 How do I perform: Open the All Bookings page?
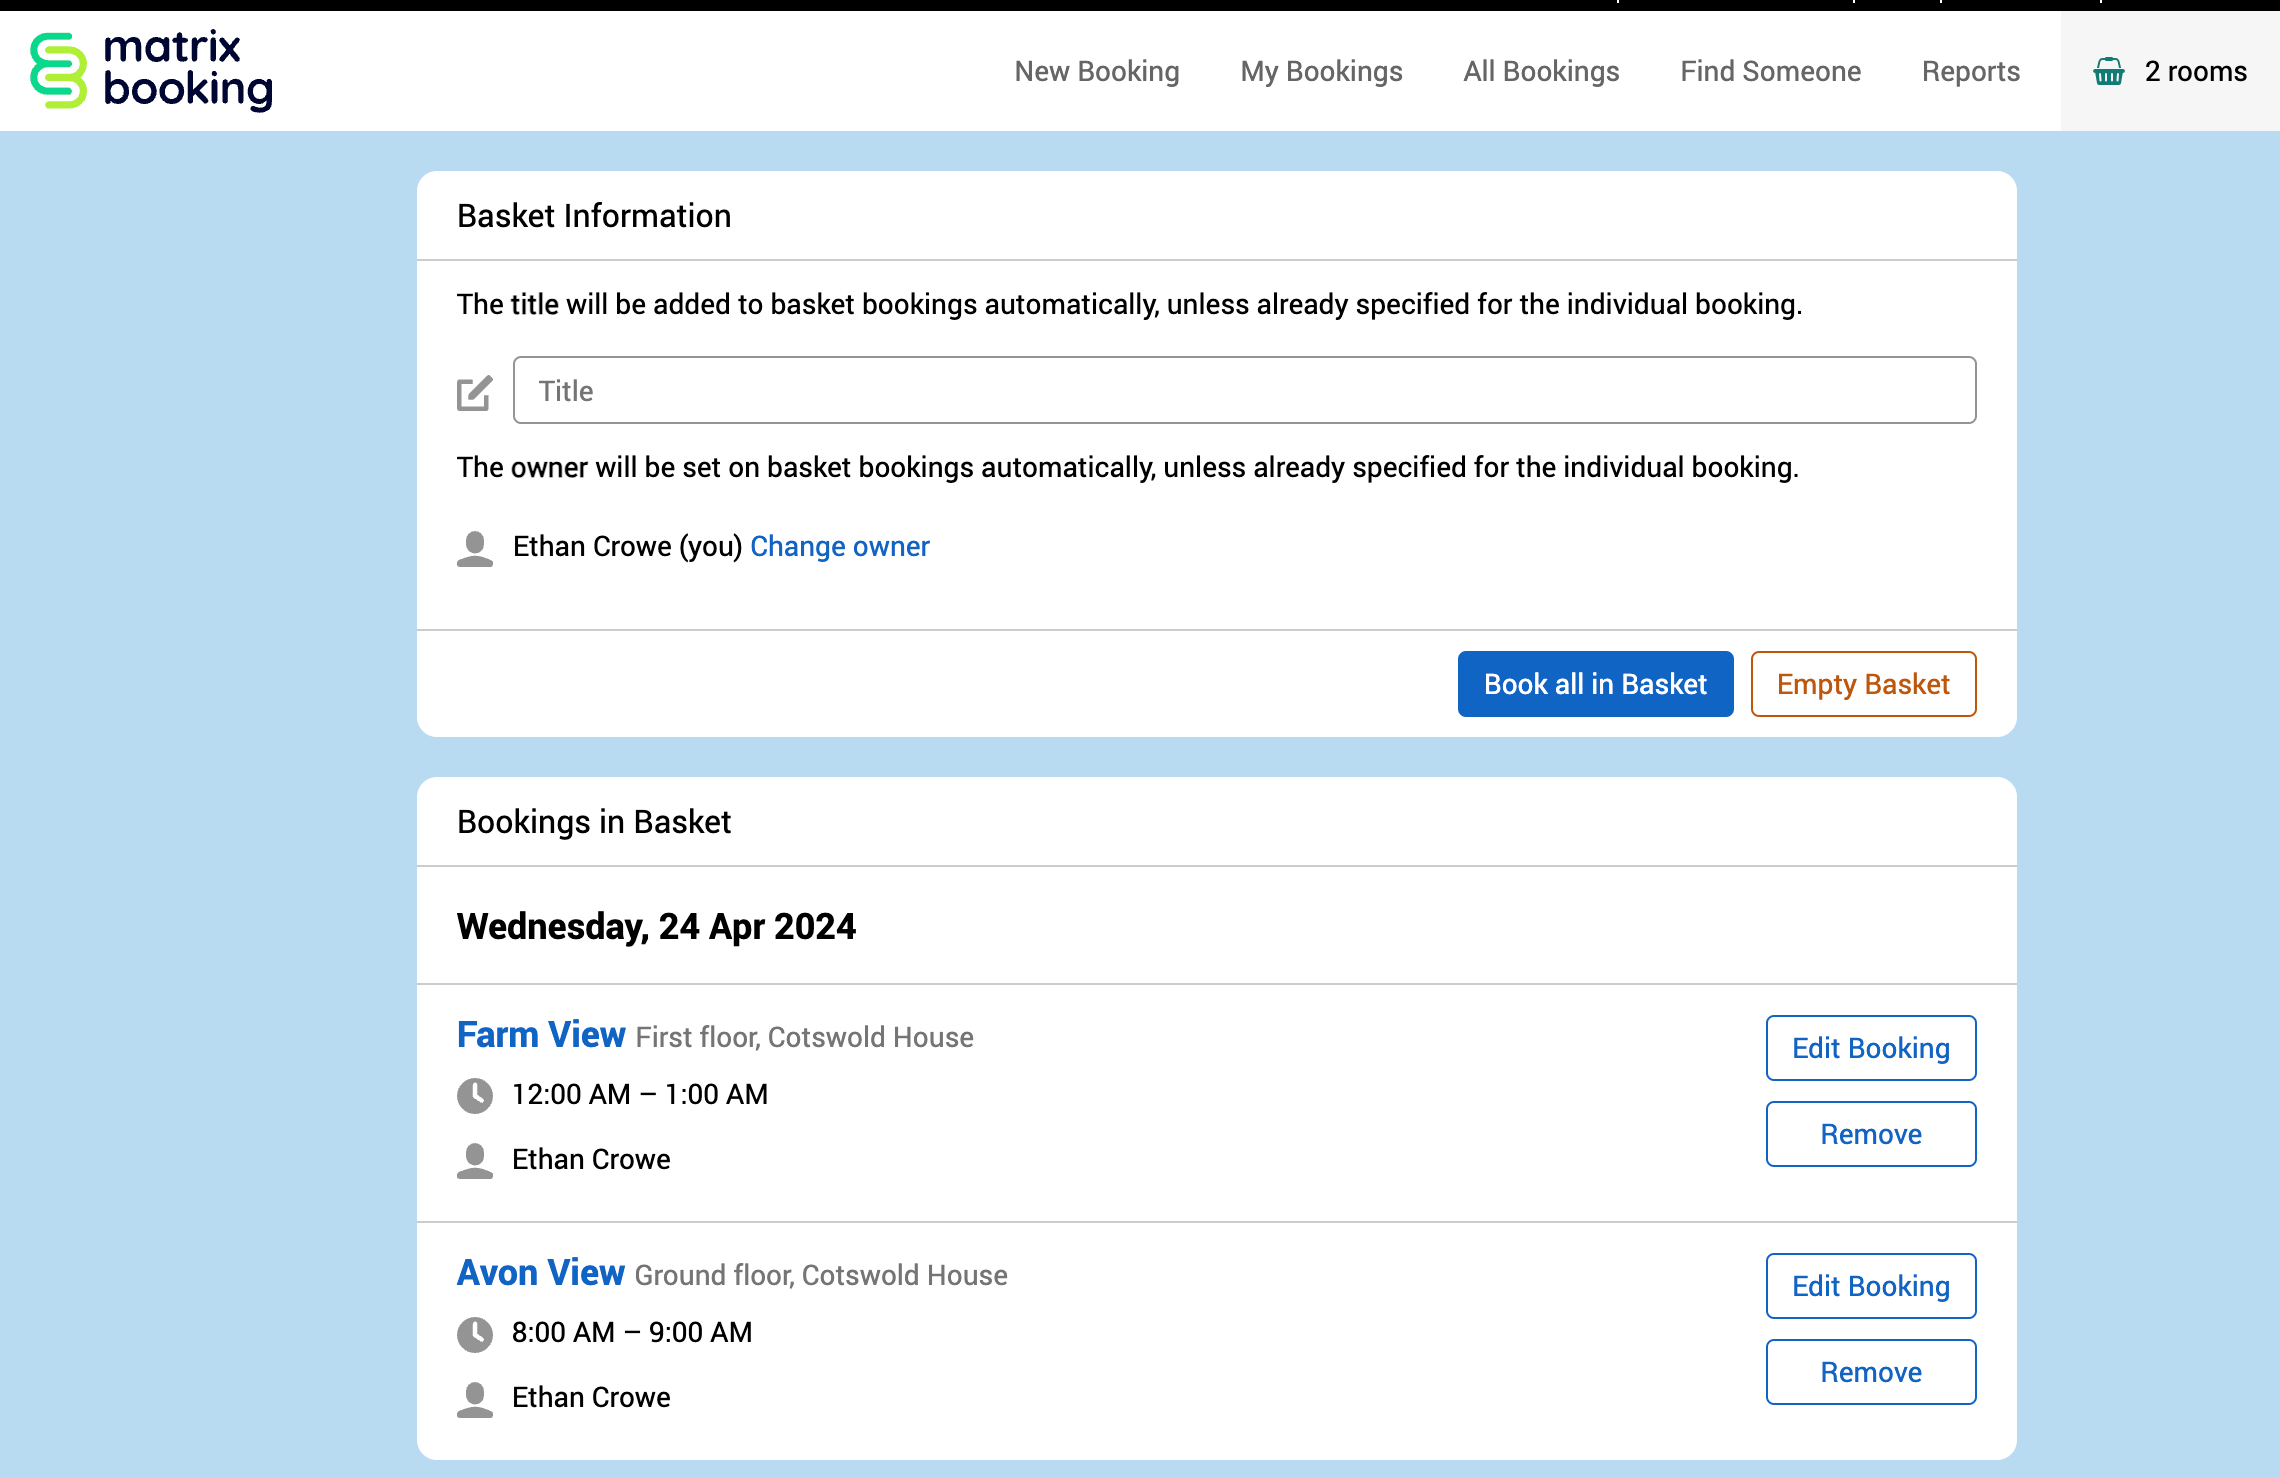click(1541, 71)
